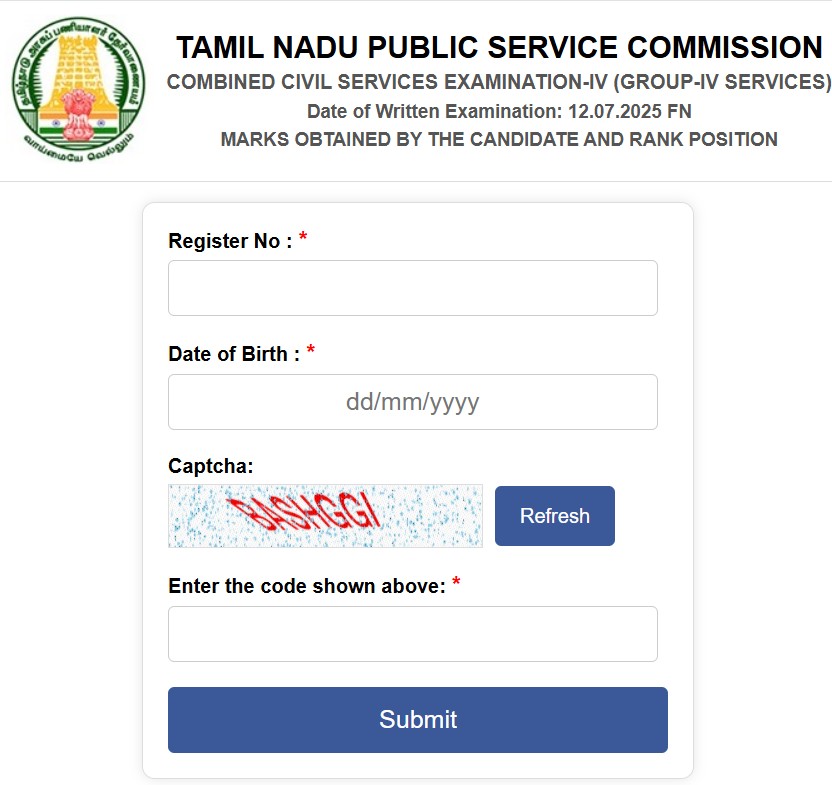Click the TNPSC emblem logo

coord(77,80)
